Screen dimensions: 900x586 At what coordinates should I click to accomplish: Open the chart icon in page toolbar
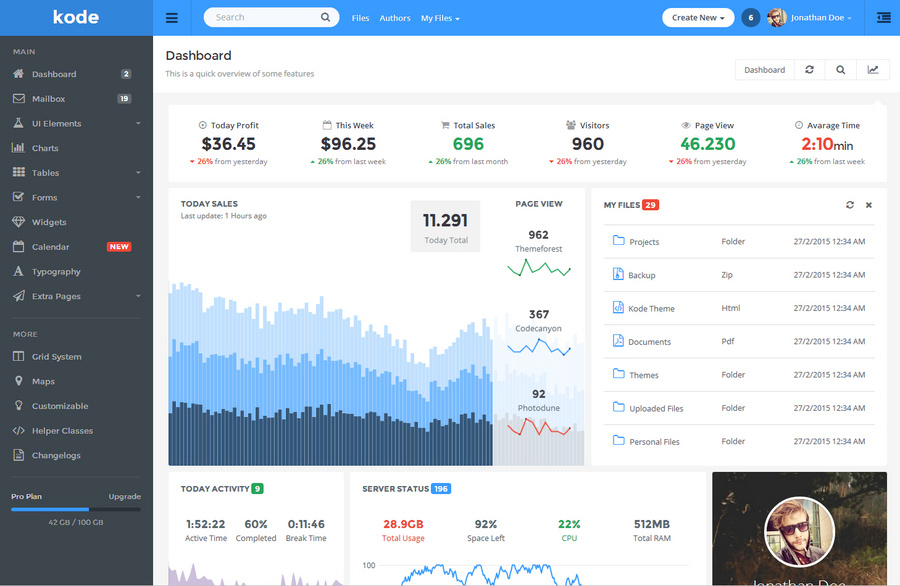(x=872, y=69)
